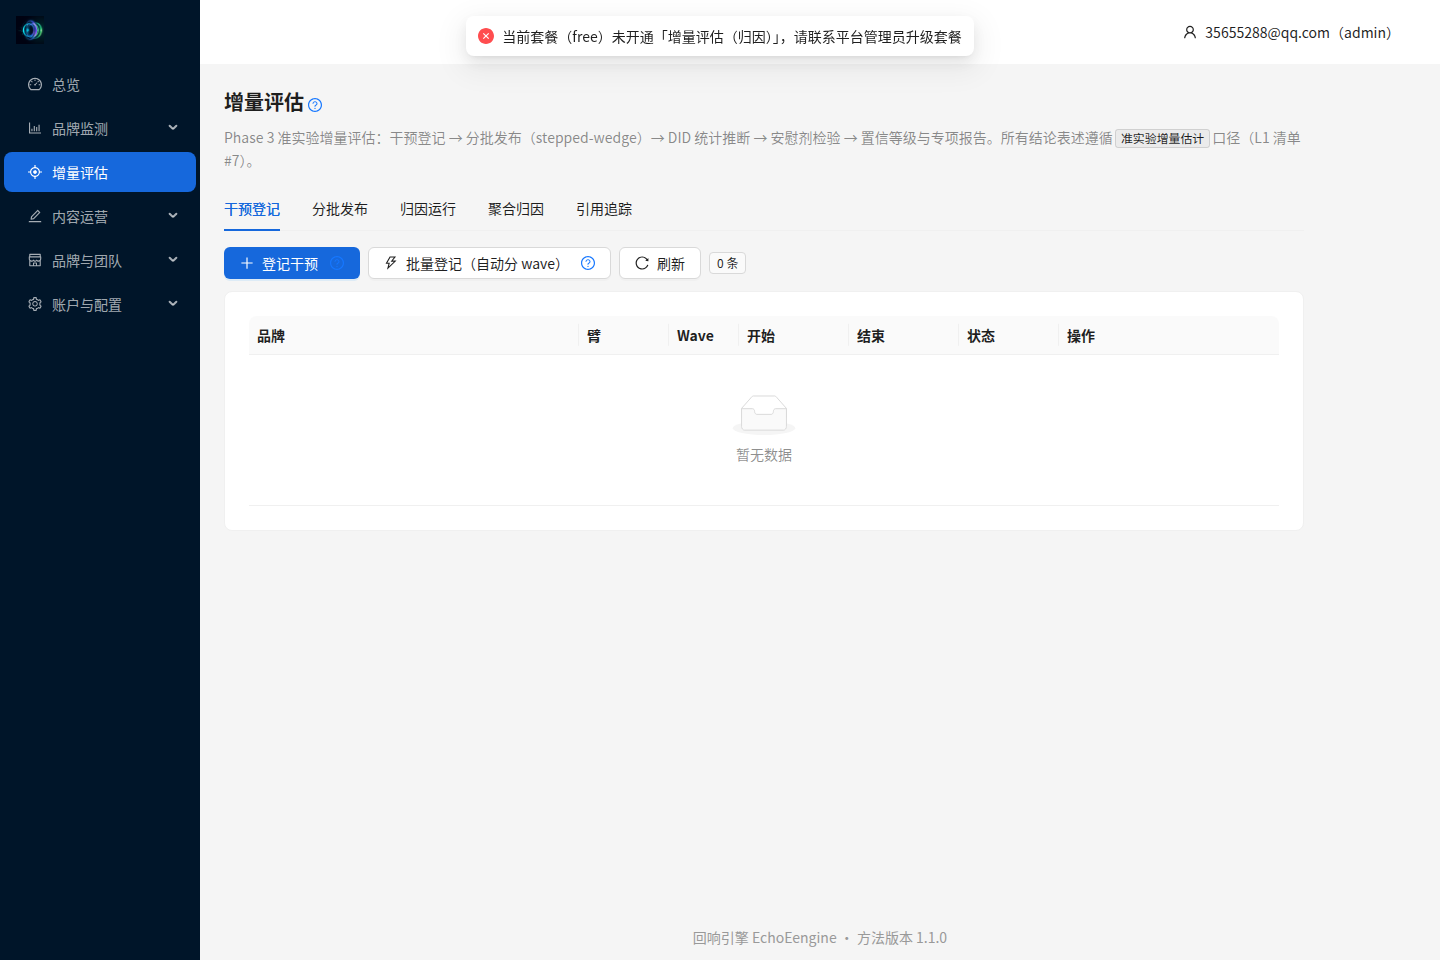Viewport: 1440px width, 960px height.
Task: Click the user account 35655288@qq.com
Action: tap(1288, 33)
